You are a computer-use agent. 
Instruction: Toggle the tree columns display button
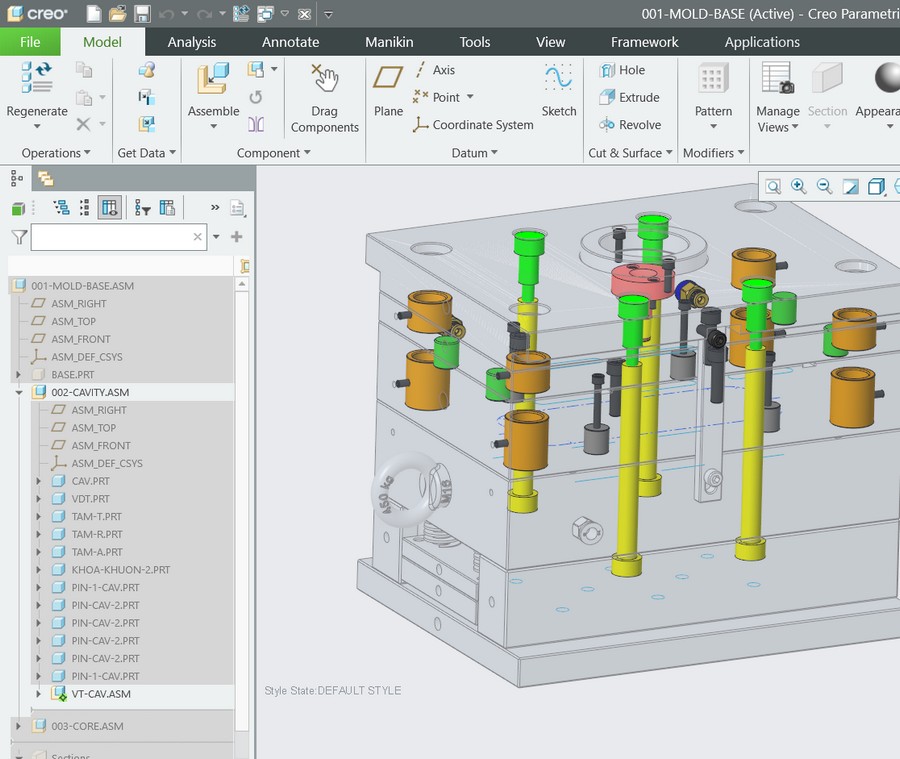(x=109, y=208)
